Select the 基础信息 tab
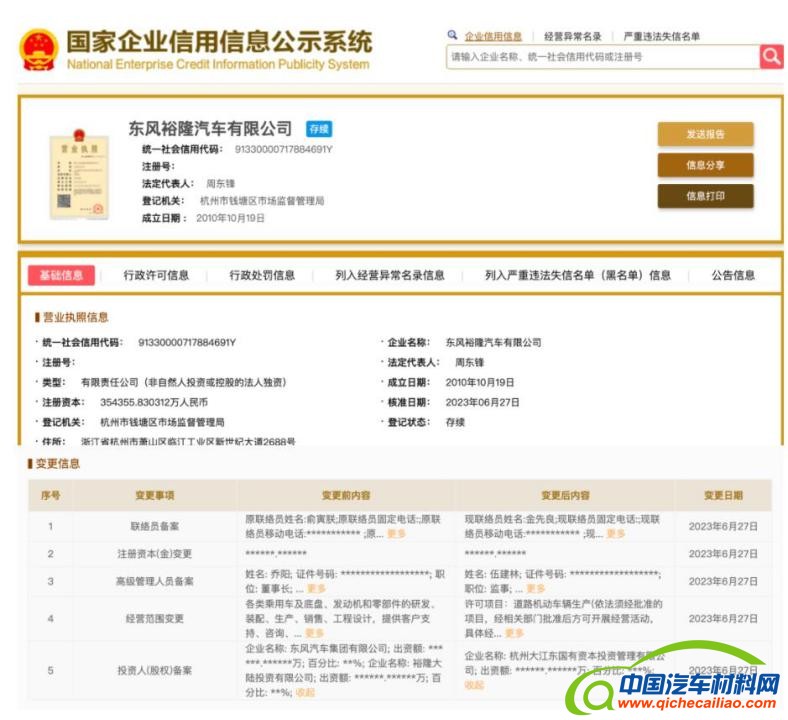The width and height of the screenshot is (788, 720). pyautogui.click(x=61, y=275)
